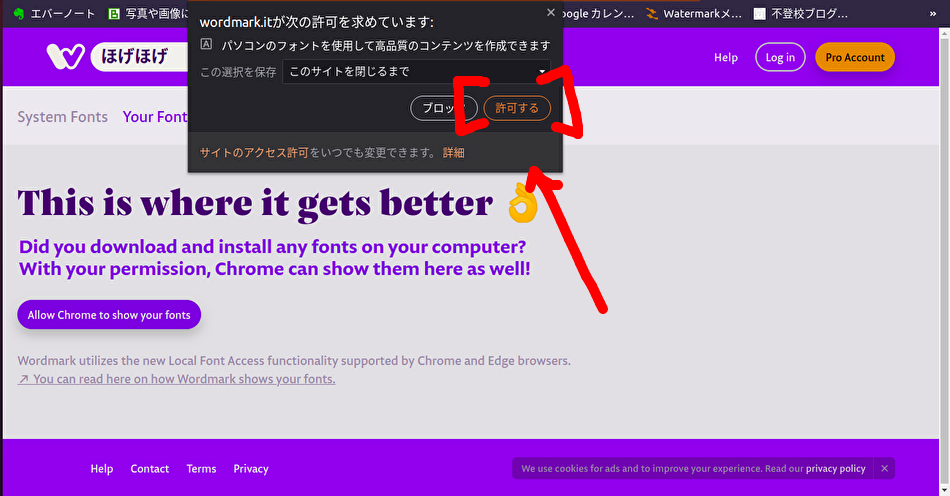Click Allow Chrome to show your fonts

[109, 314]
